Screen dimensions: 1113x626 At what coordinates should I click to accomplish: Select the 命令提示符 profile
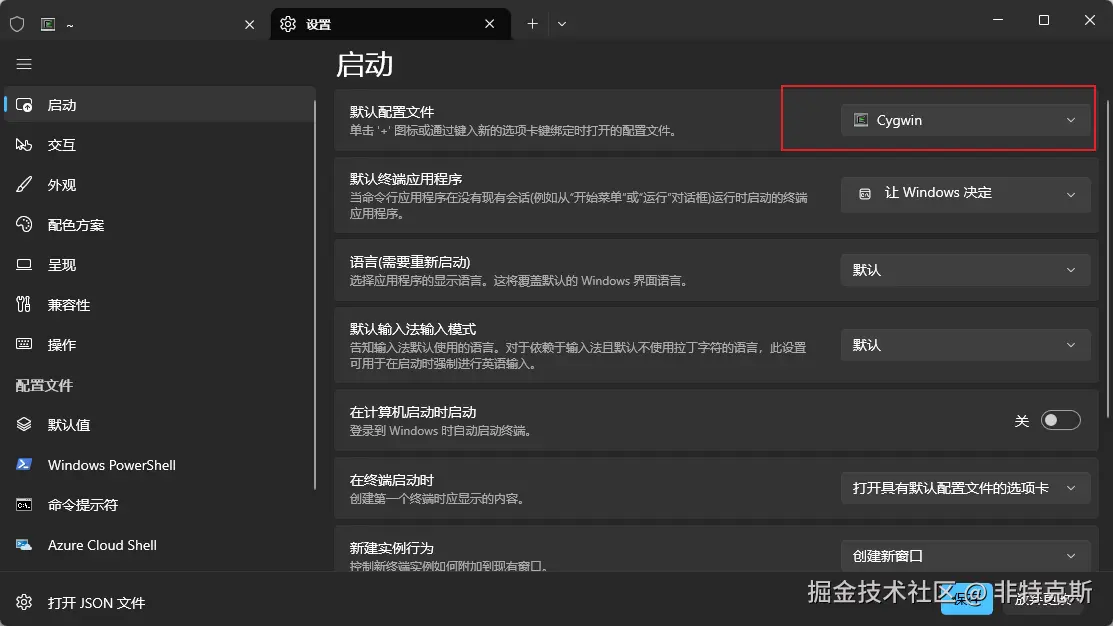[x=159, y=505]
